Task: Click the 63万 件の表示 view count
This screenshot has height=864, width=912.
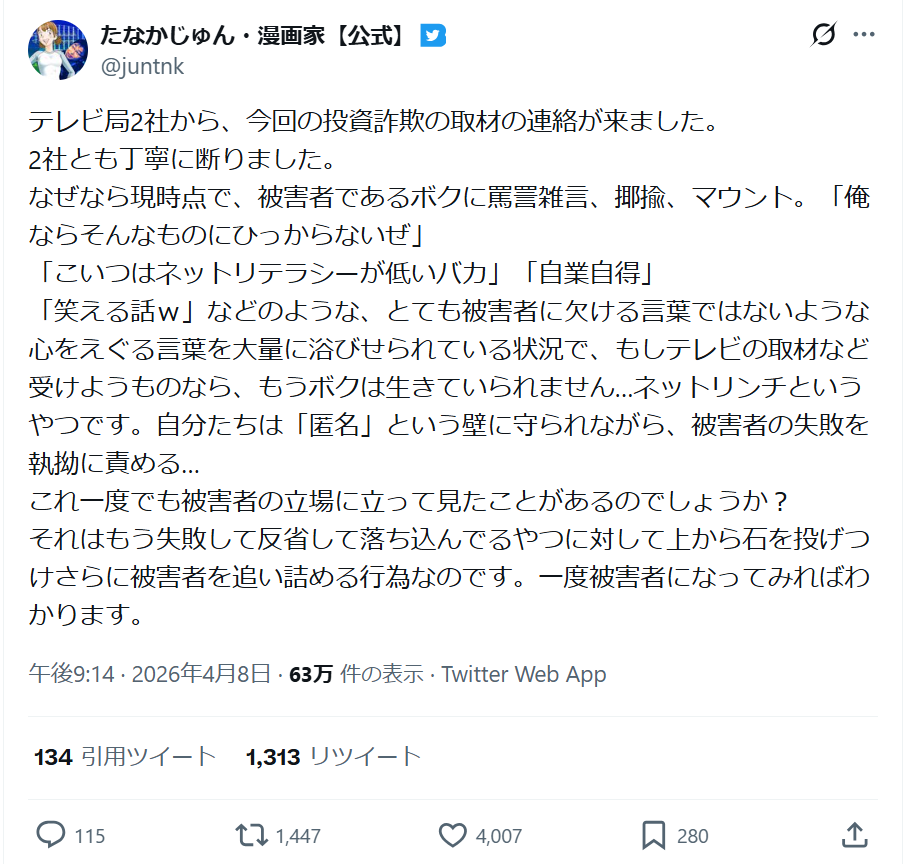Action: point(355,674)
